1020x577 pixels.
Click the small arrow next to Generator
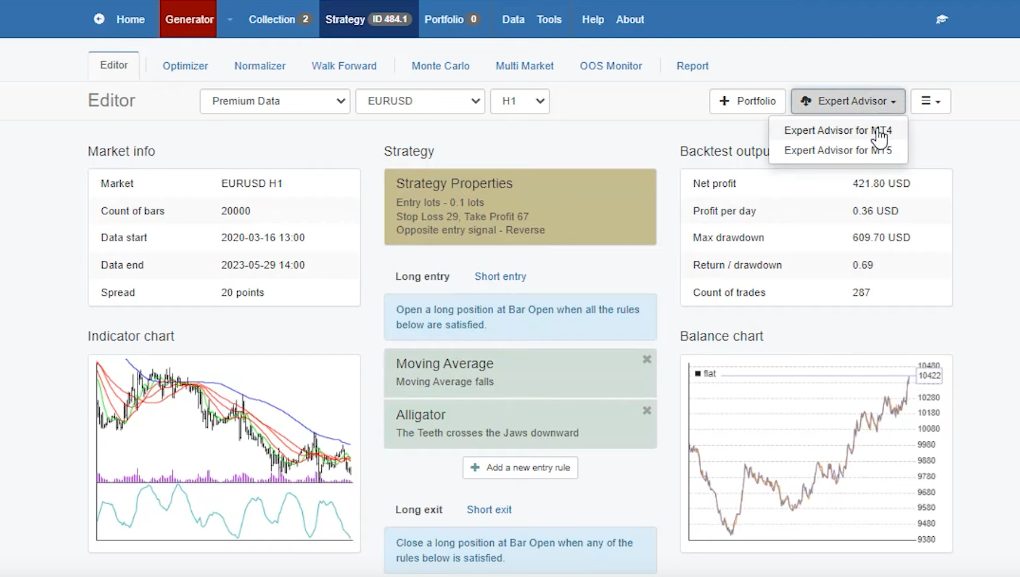click(229, 19)
